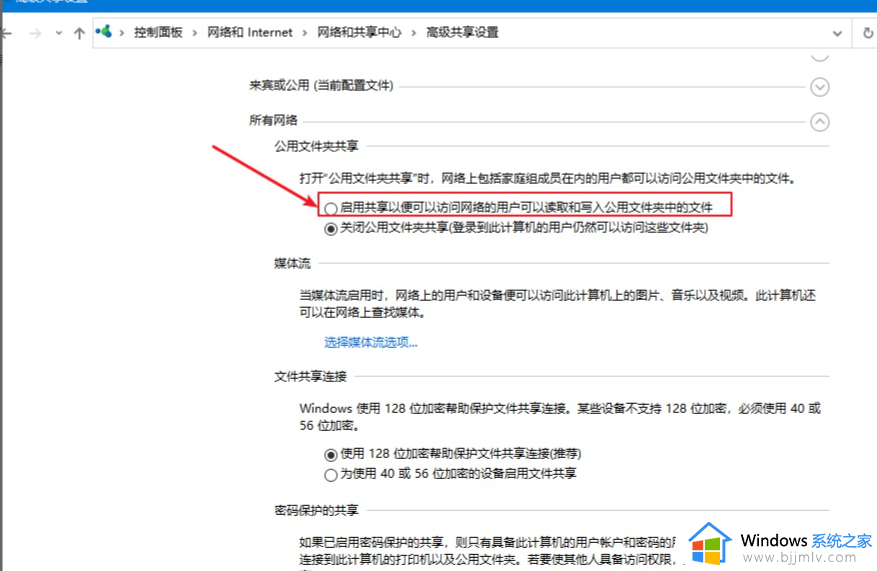Click 文件共享连接 section title
Image resolution: width=877 pixels, height=571 pixels.
click(310, 377)
